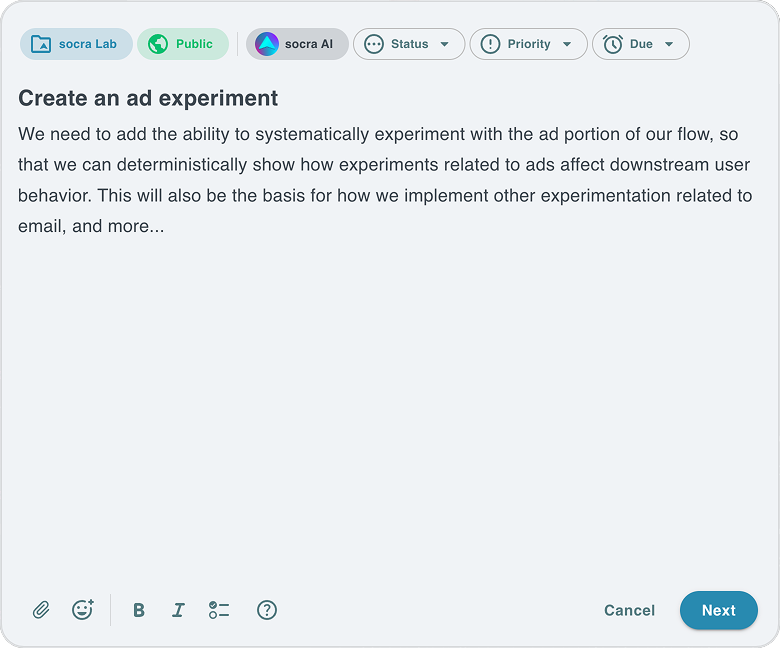Expand the Priority dropdown
The height and width of the screenshot is (648, 780).
(x=528, y=44)
